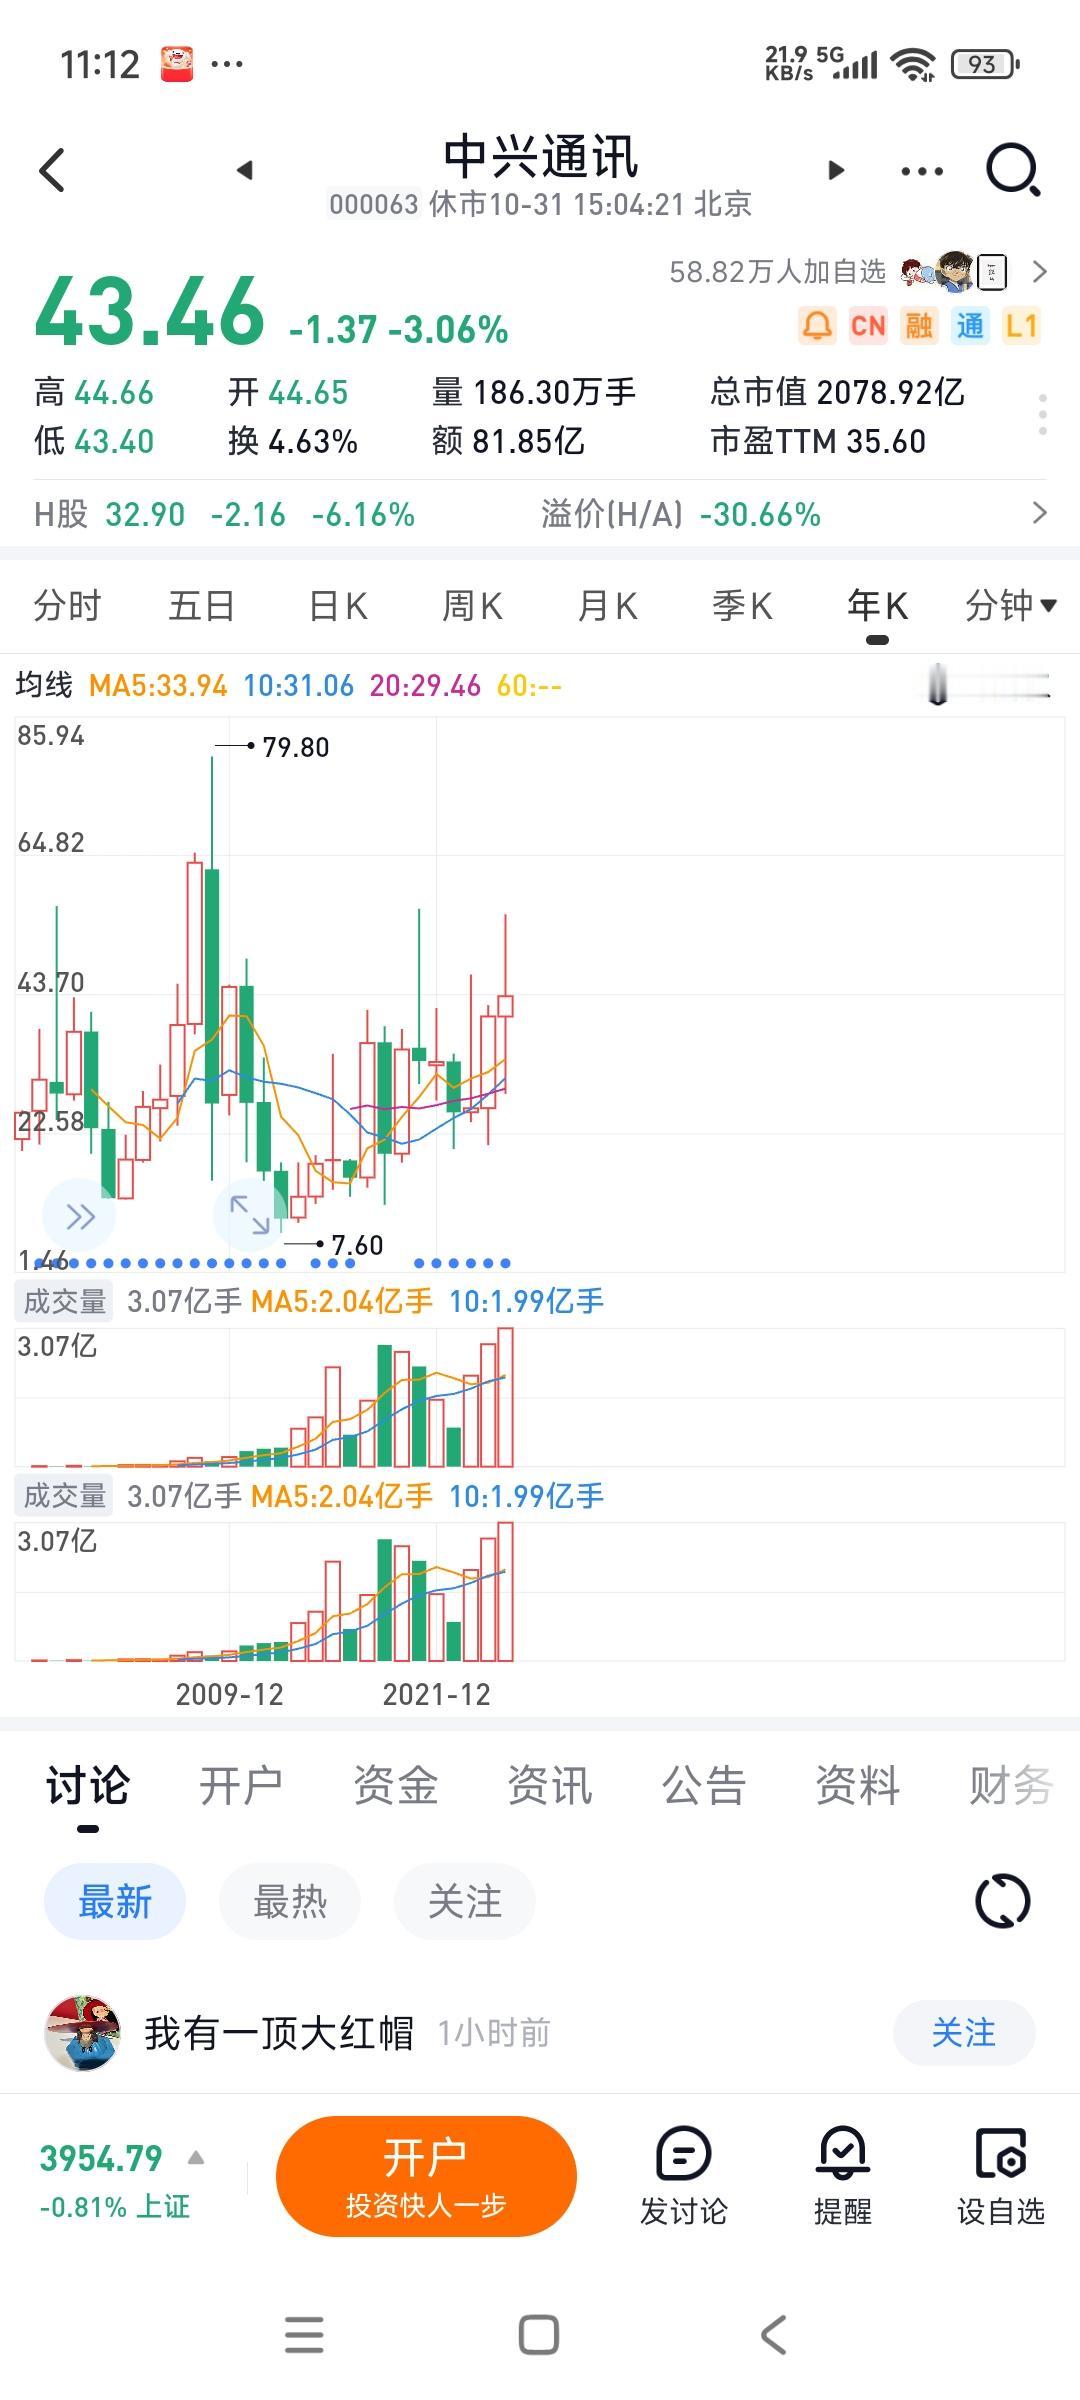Tap 58.82万人加自选 text
The height and width of the screenshot is (2400, 1080).
tap(777, 272)
